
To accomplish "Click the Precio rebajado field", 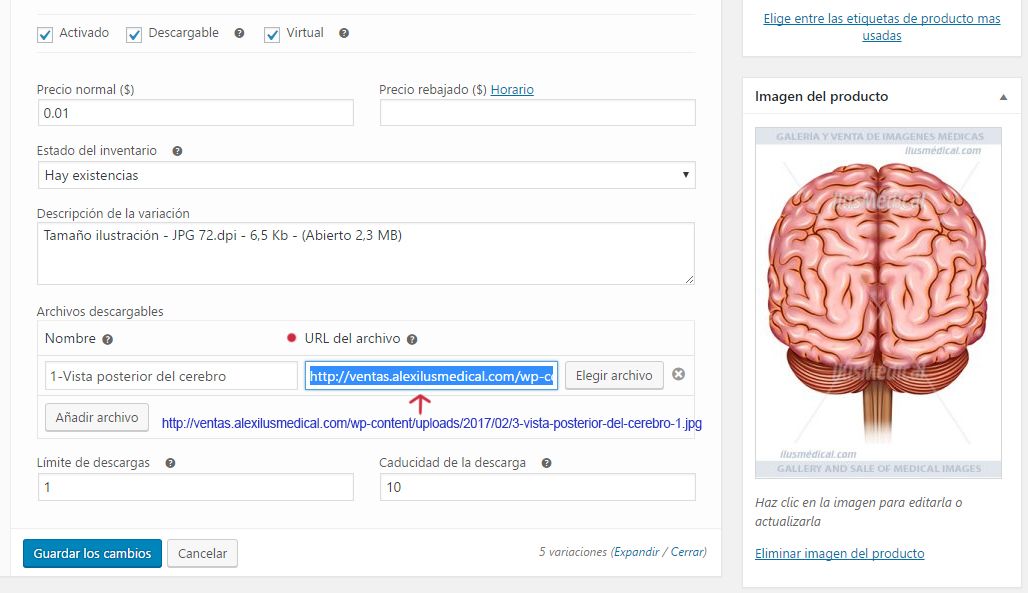I will point(538,113).
